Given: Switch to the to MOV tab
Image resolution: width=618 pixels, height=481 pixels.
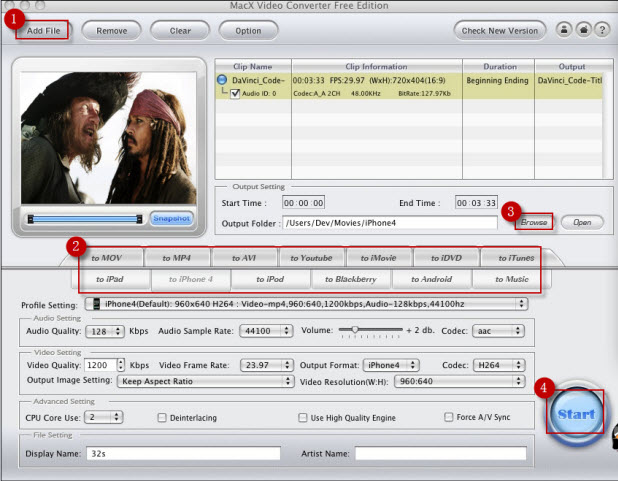Looking at the screenshot, I should [106, 258].
